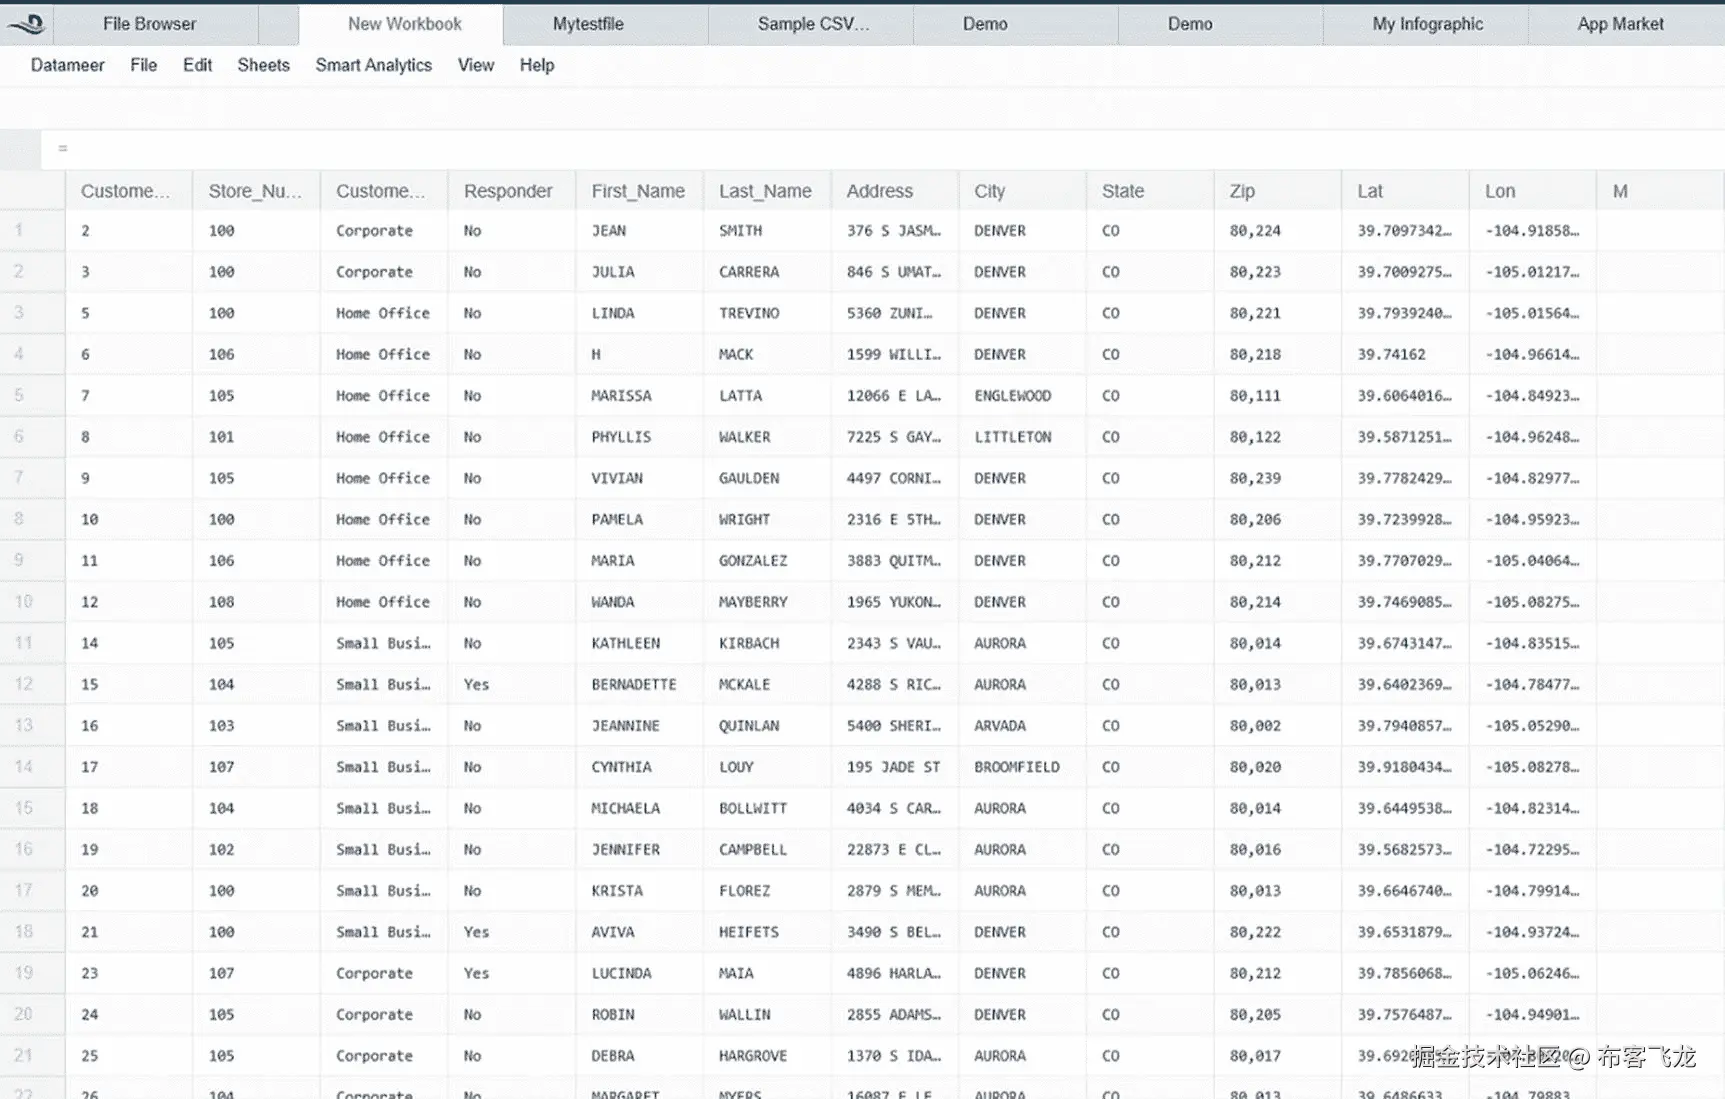Select the Store_Nu... column header
The height and width of the screenshot is (1099, 1725).
[256, 191]
